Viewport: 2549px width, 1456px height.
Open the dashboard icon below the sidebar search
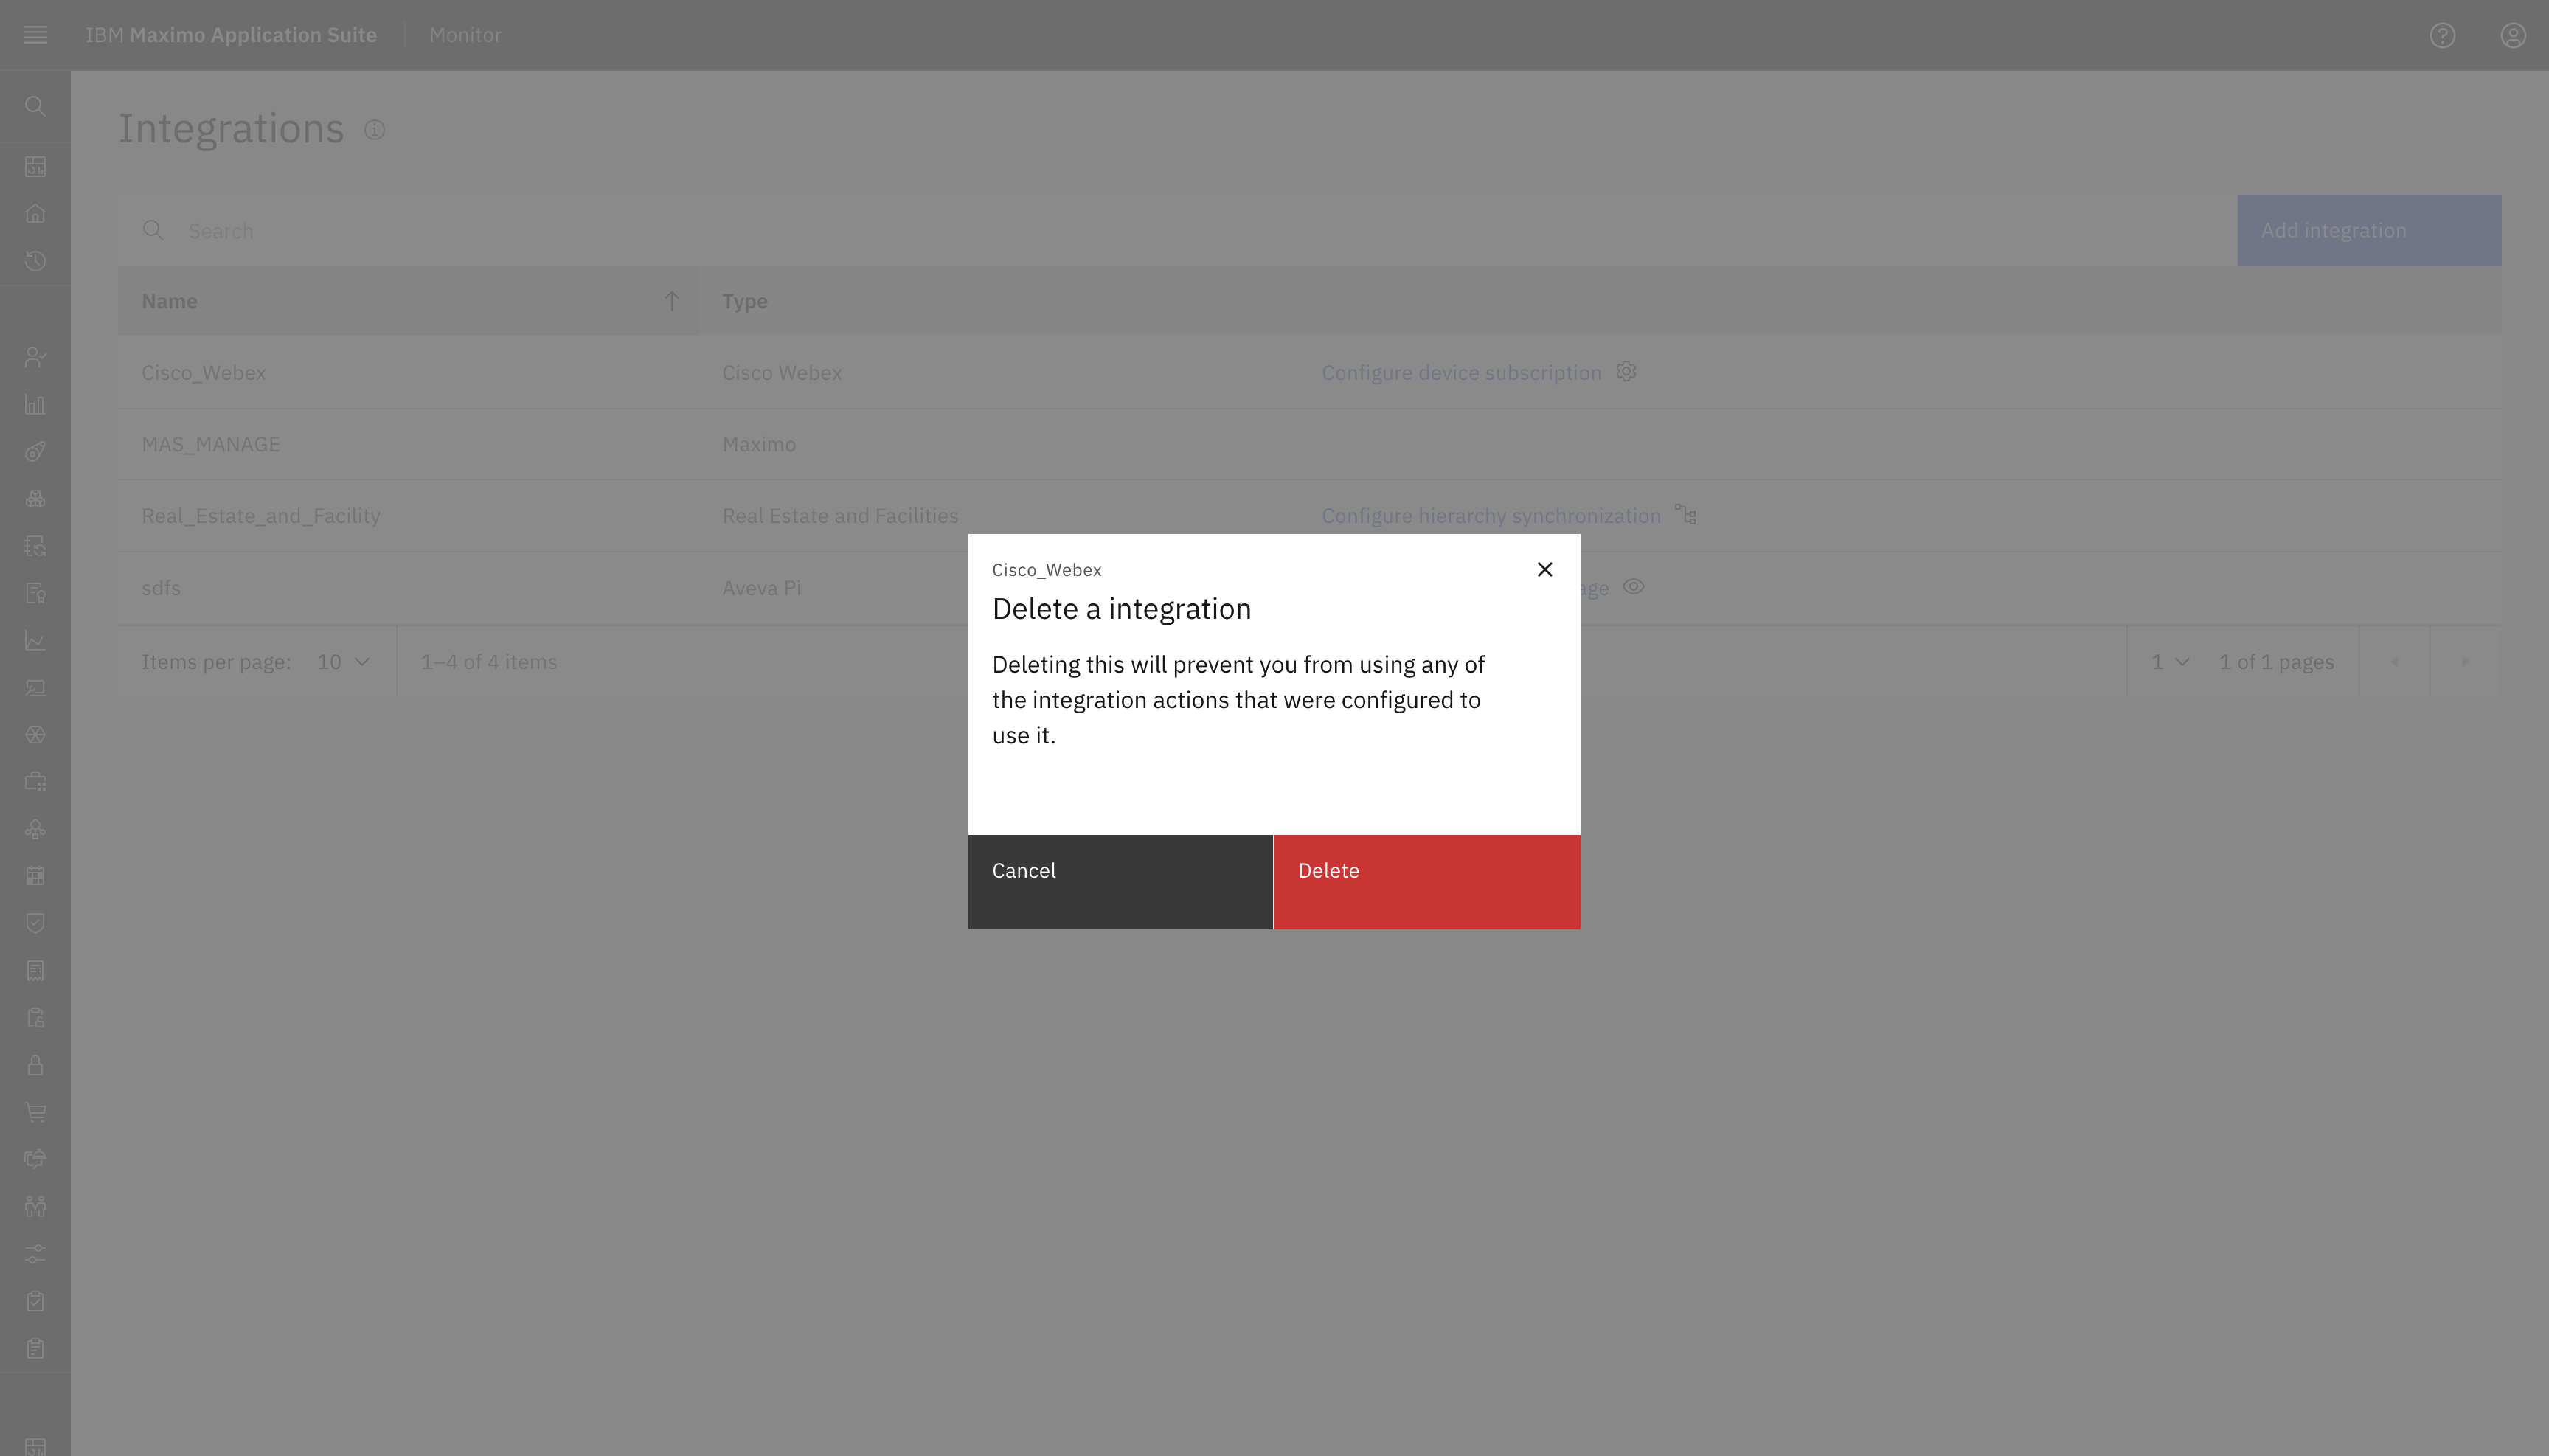[x=35, y=166]
